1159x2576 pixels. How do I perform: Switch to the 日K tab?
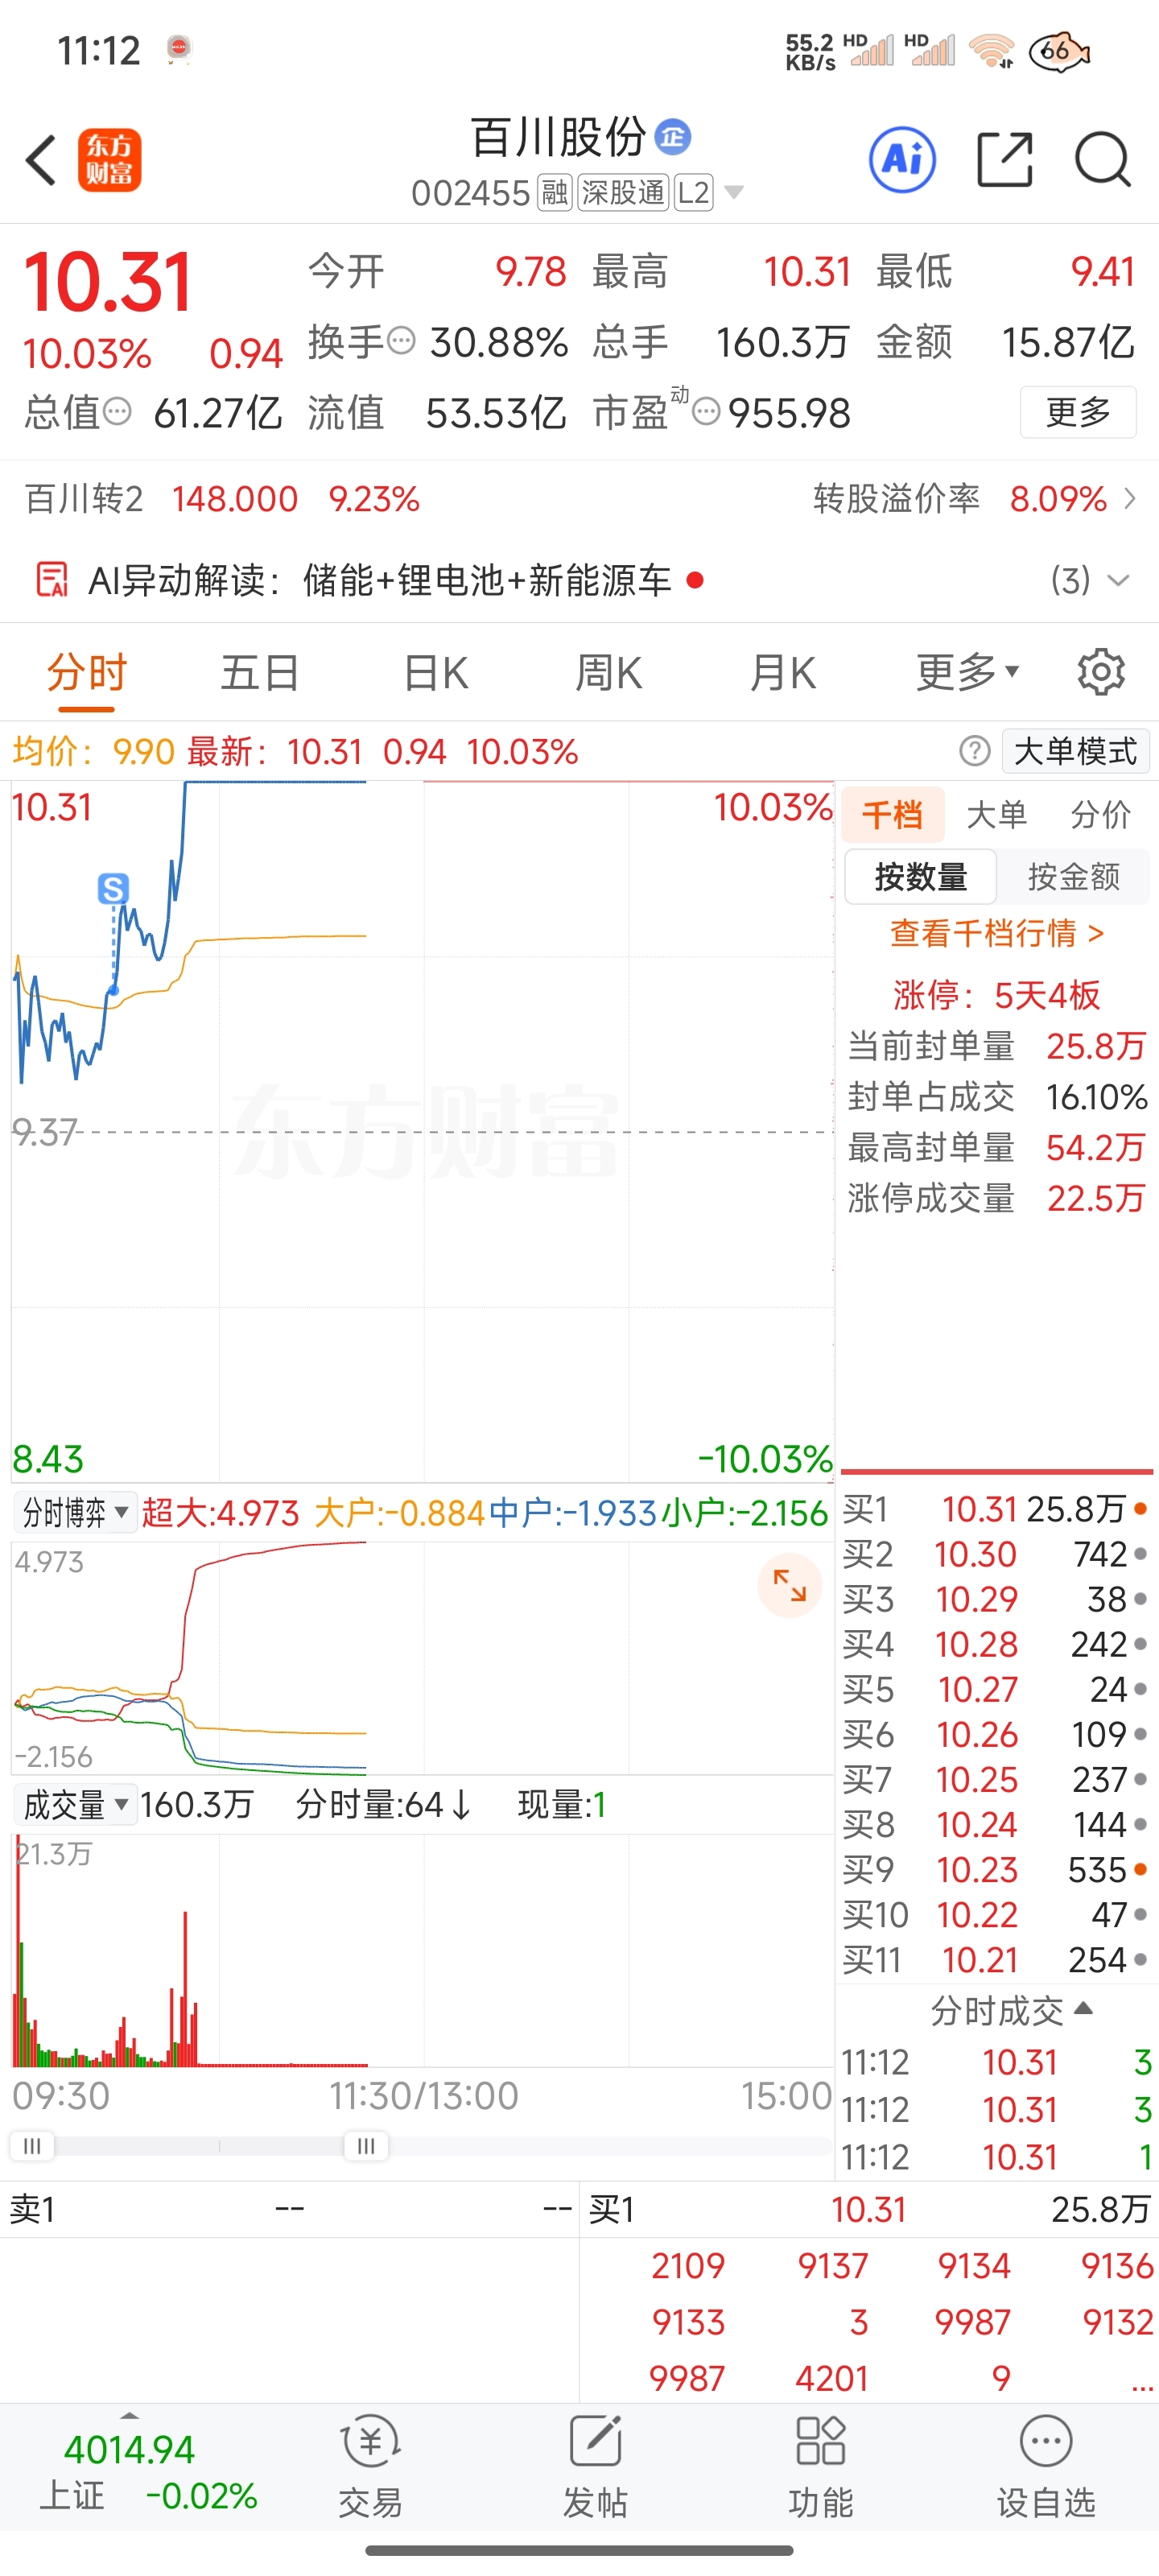[x=436, y=672]
